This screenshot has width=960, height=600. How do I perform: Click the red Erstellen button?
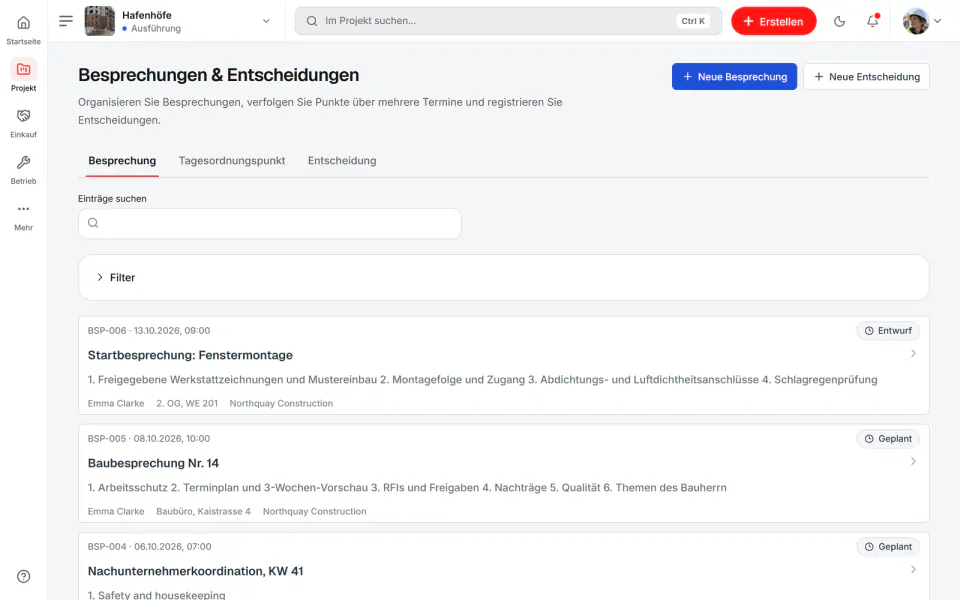[774, 21]
